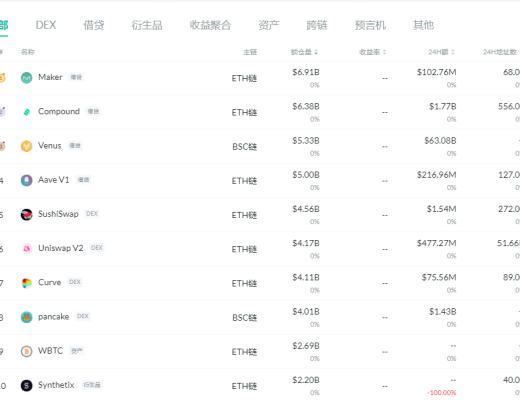
Task: Click the -100.00% change value
Action: (x=442, y=393)
